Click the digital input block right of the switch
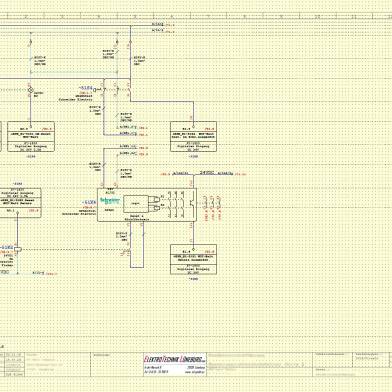This screenshot has width=392, height=392. [193, 137]
